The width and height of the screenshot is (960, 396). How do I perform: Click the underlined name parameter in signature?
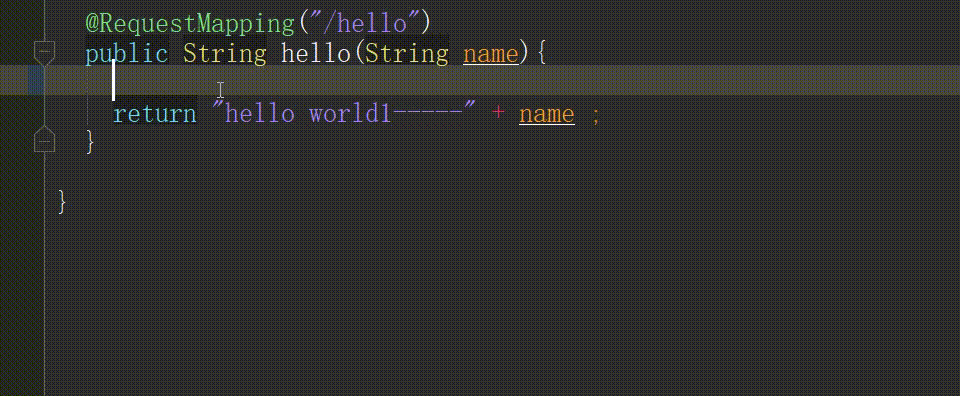[491, 54]
